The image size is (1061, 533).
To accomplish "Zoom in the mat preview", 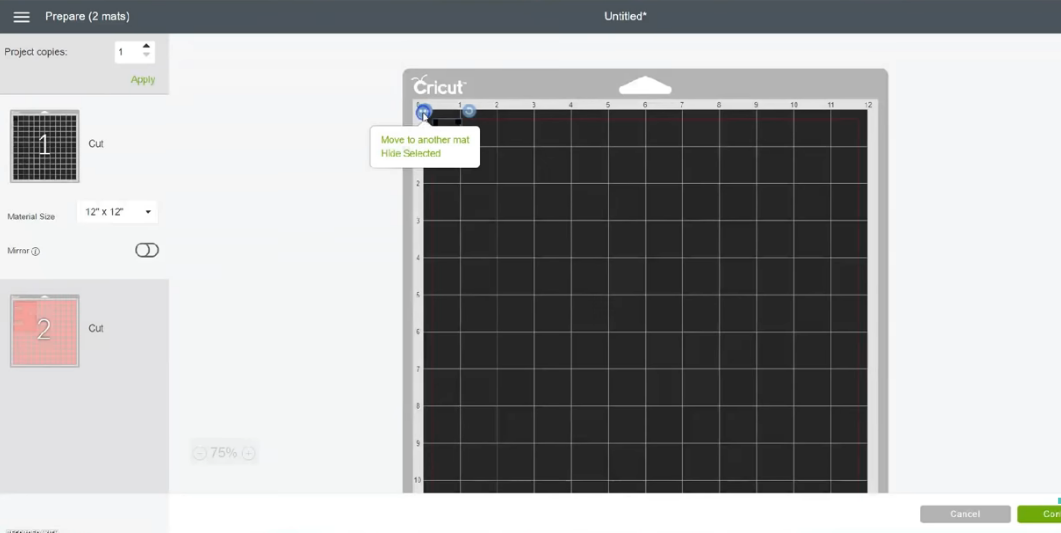I will (x=248, y=453).
